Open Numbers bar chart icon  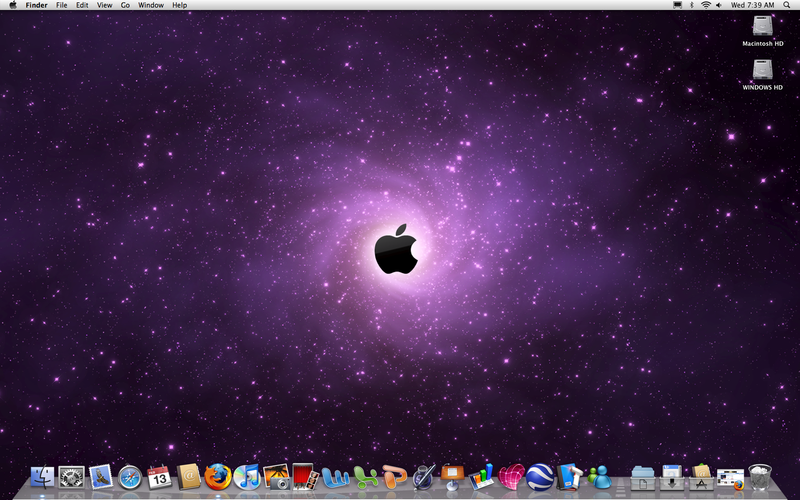tap(482, 477)
